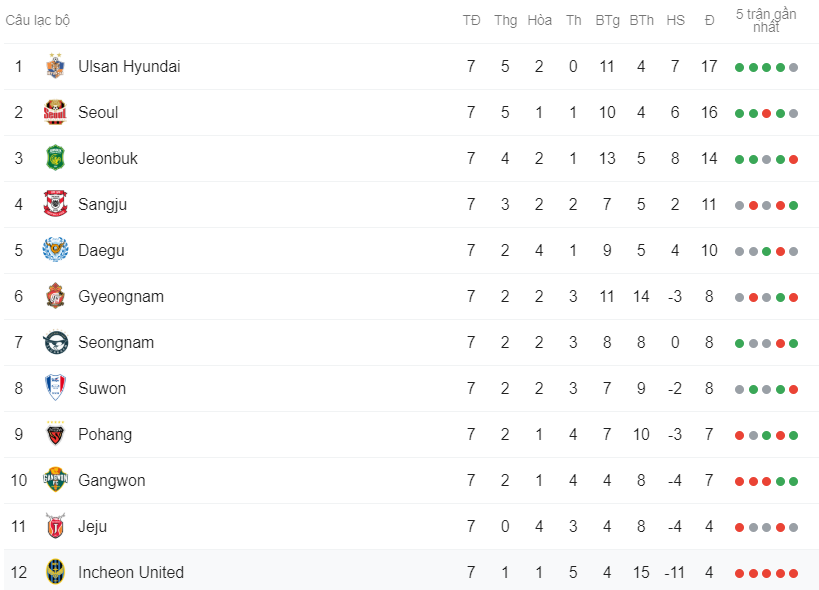Click the Câu lạc bộ column header
819x590 pixels.
[x=38, y=20]
